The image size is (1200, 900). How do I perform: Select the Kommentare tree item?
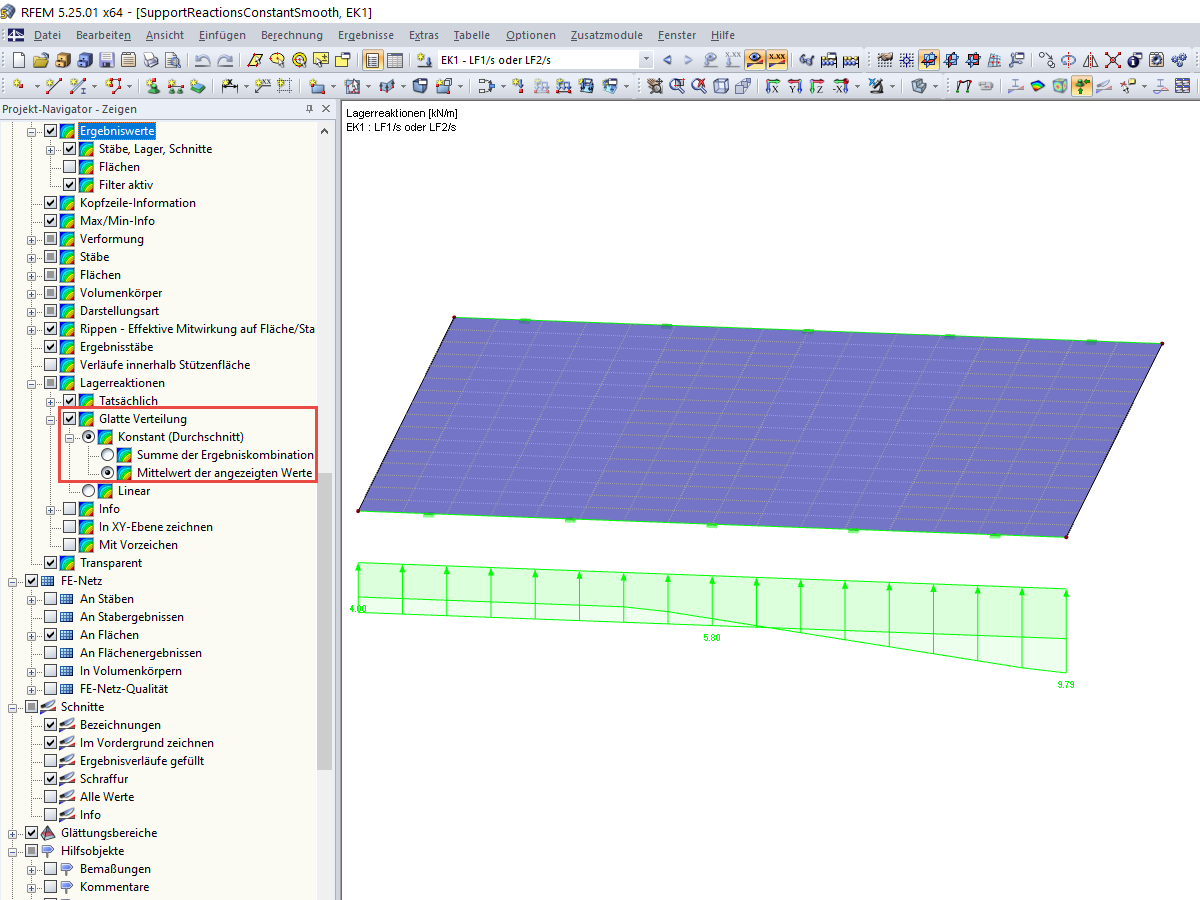click(x=114, y=887)
